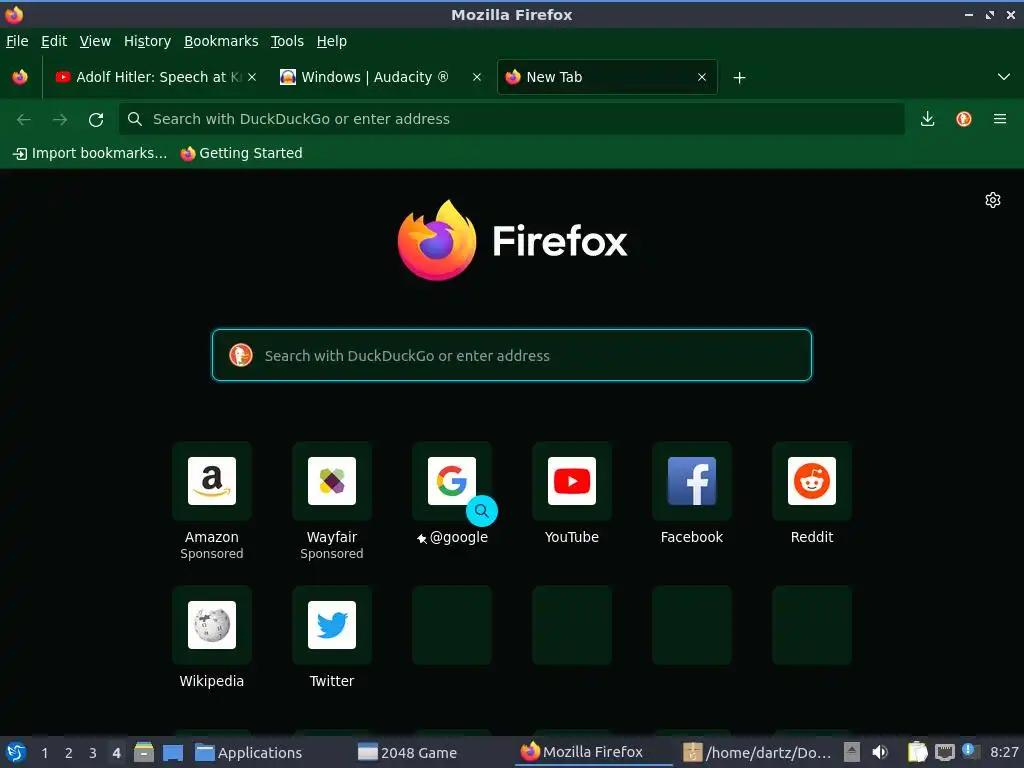Click the New Tab page search field
Screen dimensions: 1024x768
(x=512, y=355)
